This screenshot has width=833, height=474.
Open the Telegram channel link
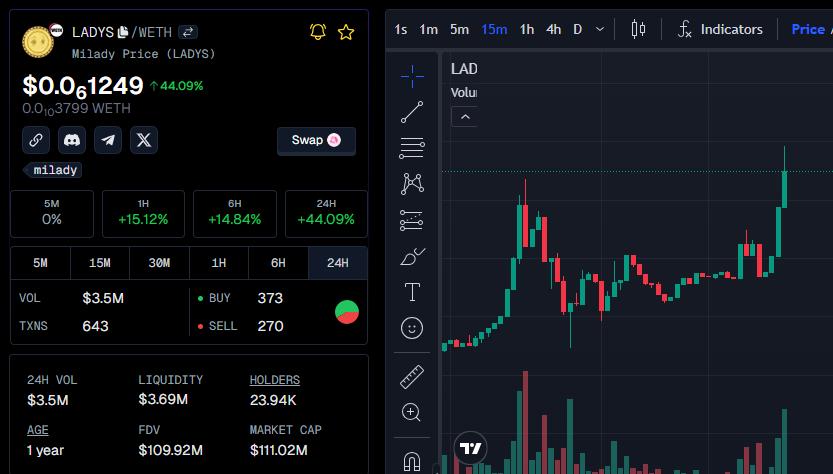(108, 140)
